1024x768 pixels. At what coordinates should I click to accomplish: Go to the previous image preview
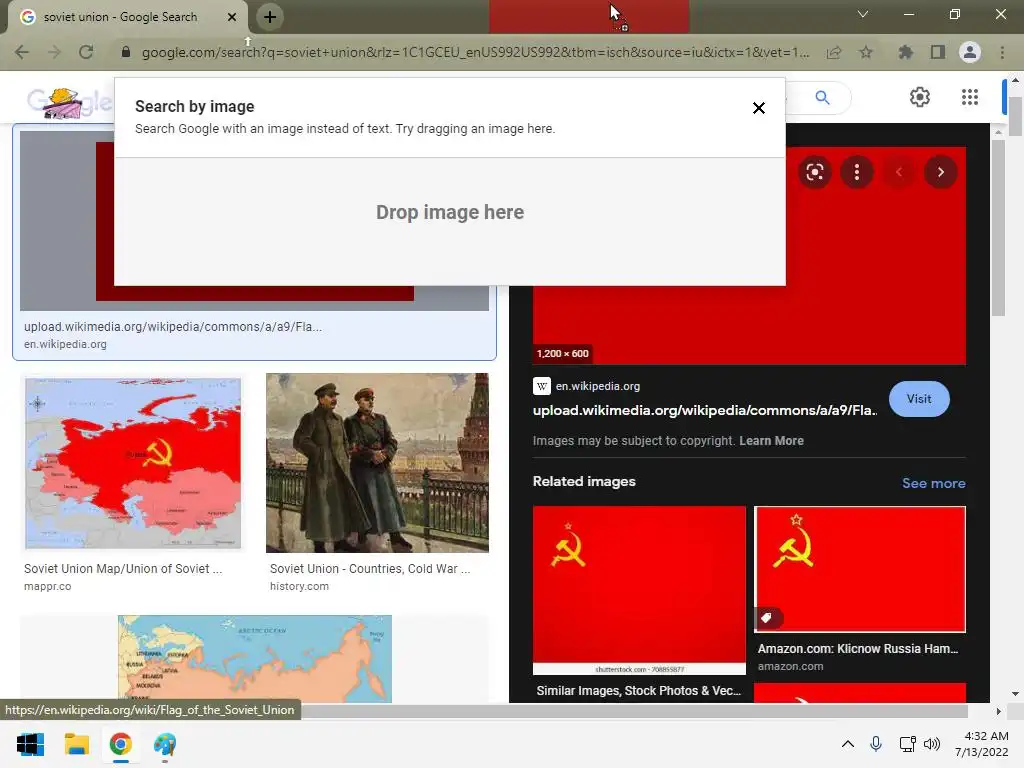point(899,172)
